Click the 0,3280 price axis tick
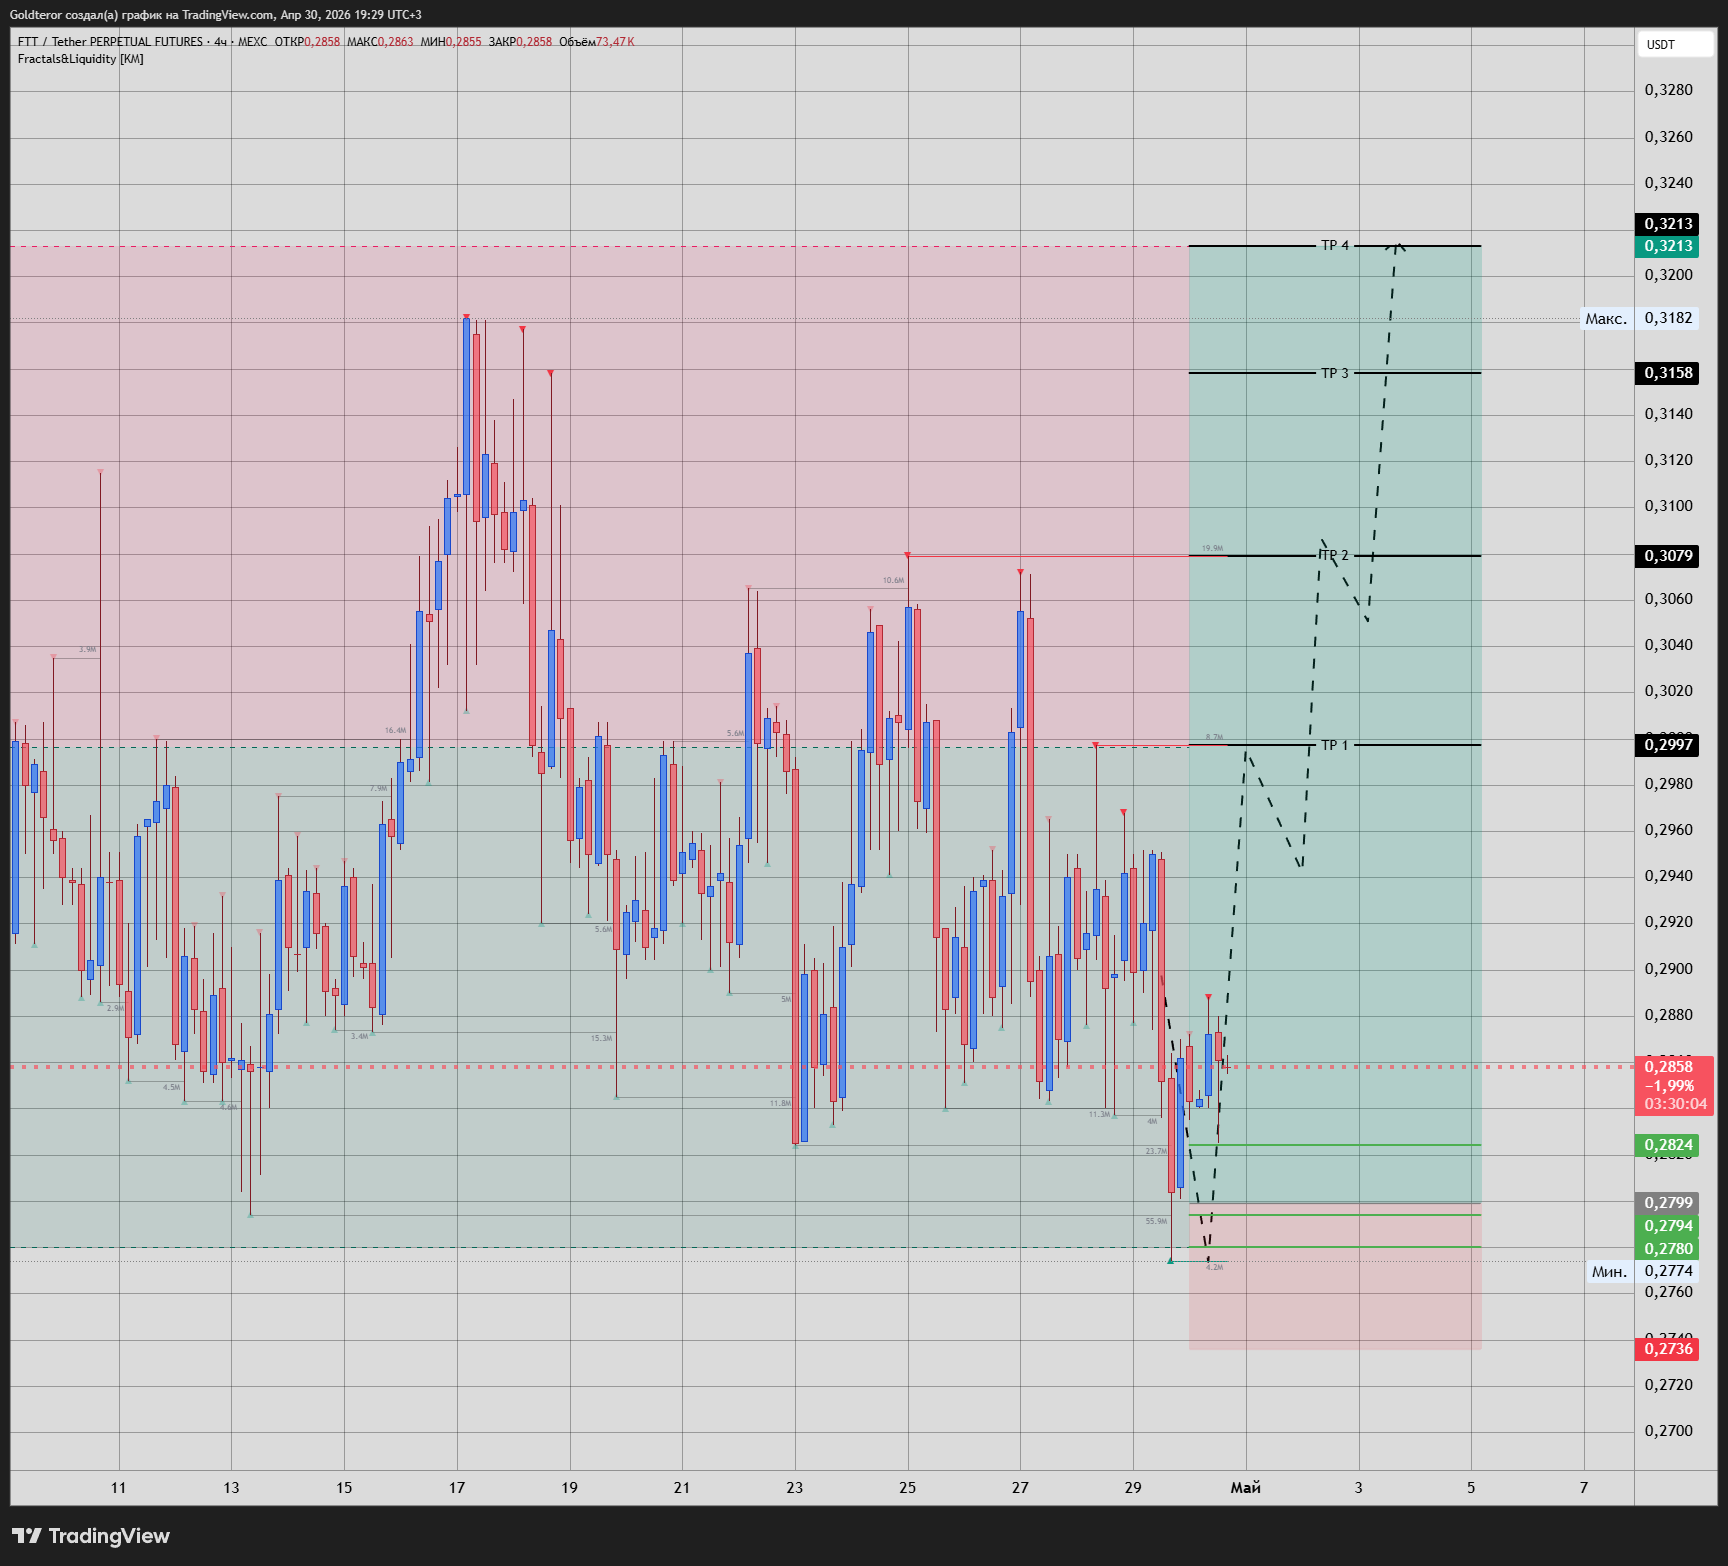Viewport: 1728px width, 1566px height. pos(1669,90)
